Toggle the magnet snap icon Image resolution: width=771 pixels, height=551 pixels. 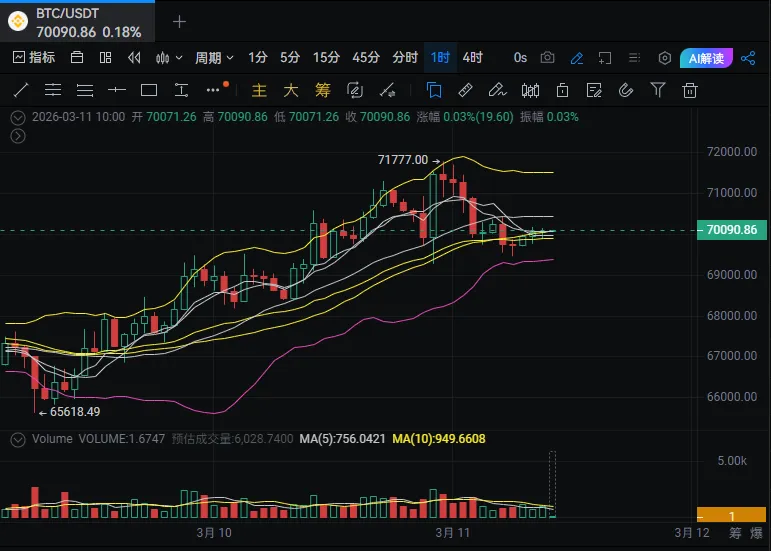(x=625, y=90)
